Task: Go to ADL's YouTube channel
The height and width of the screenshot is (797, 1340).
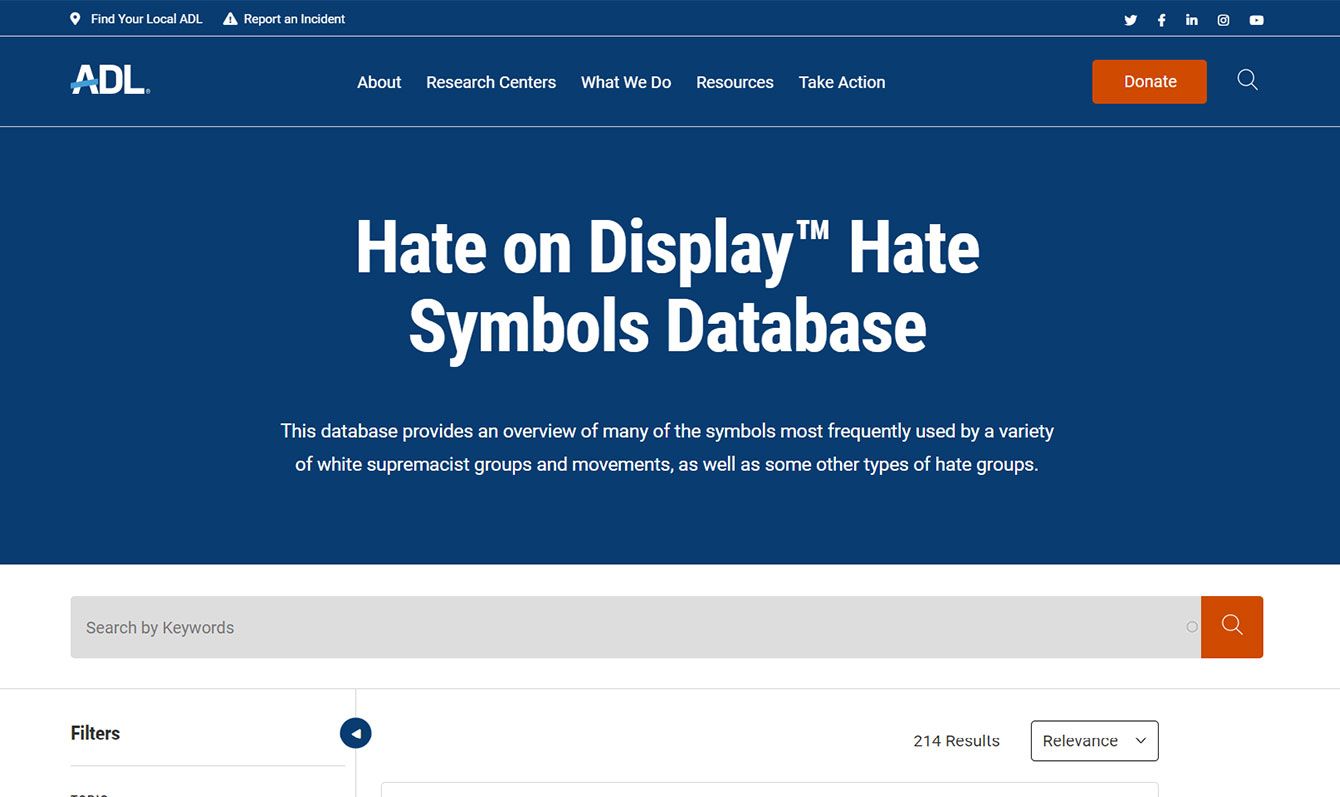Action: tap(1256, 20)
